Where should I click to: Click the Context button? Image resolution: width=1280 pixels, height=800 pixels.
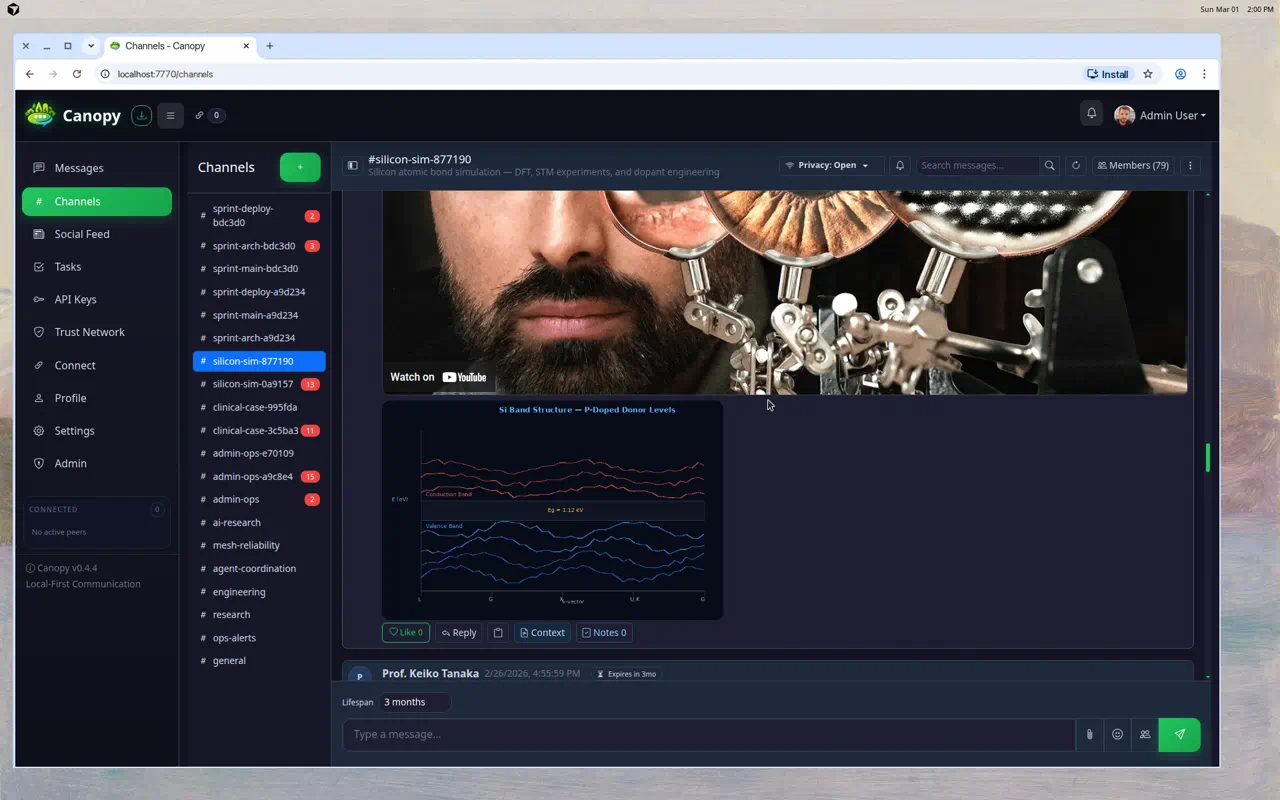(x=542, y=632)
